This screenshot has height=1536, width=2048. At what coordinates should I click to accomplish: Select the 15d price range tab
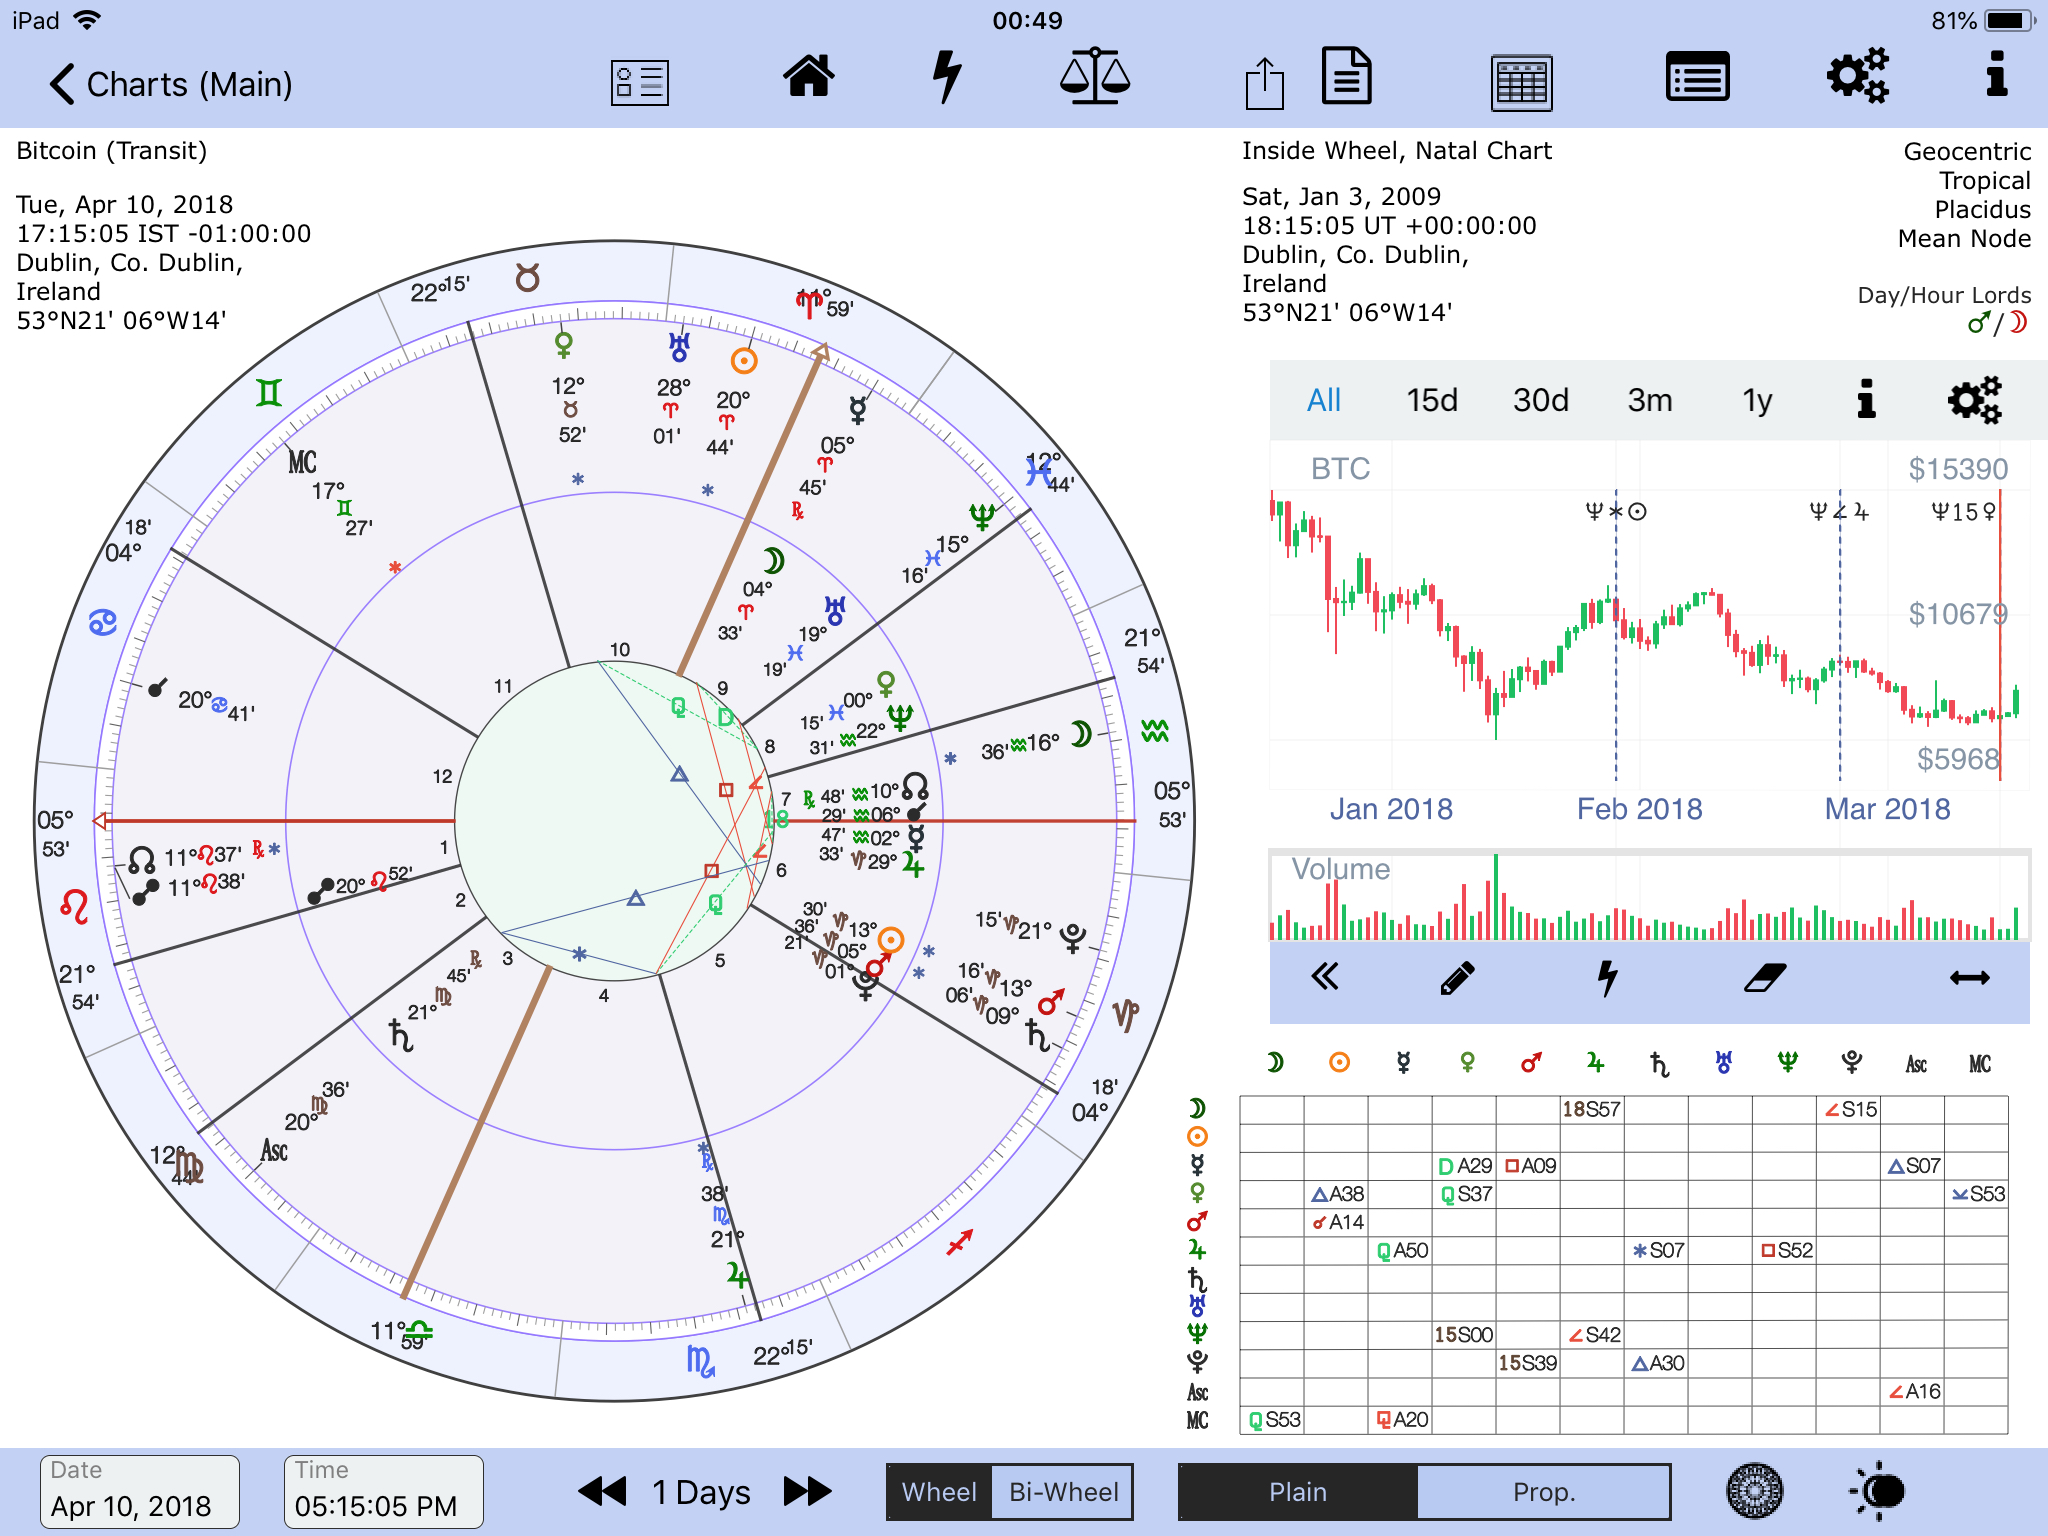(1432, 400)
